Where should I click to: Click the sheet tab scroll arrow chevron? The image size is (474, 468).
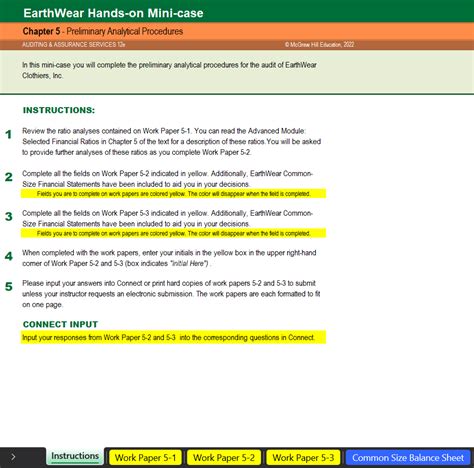coord(13,457)
